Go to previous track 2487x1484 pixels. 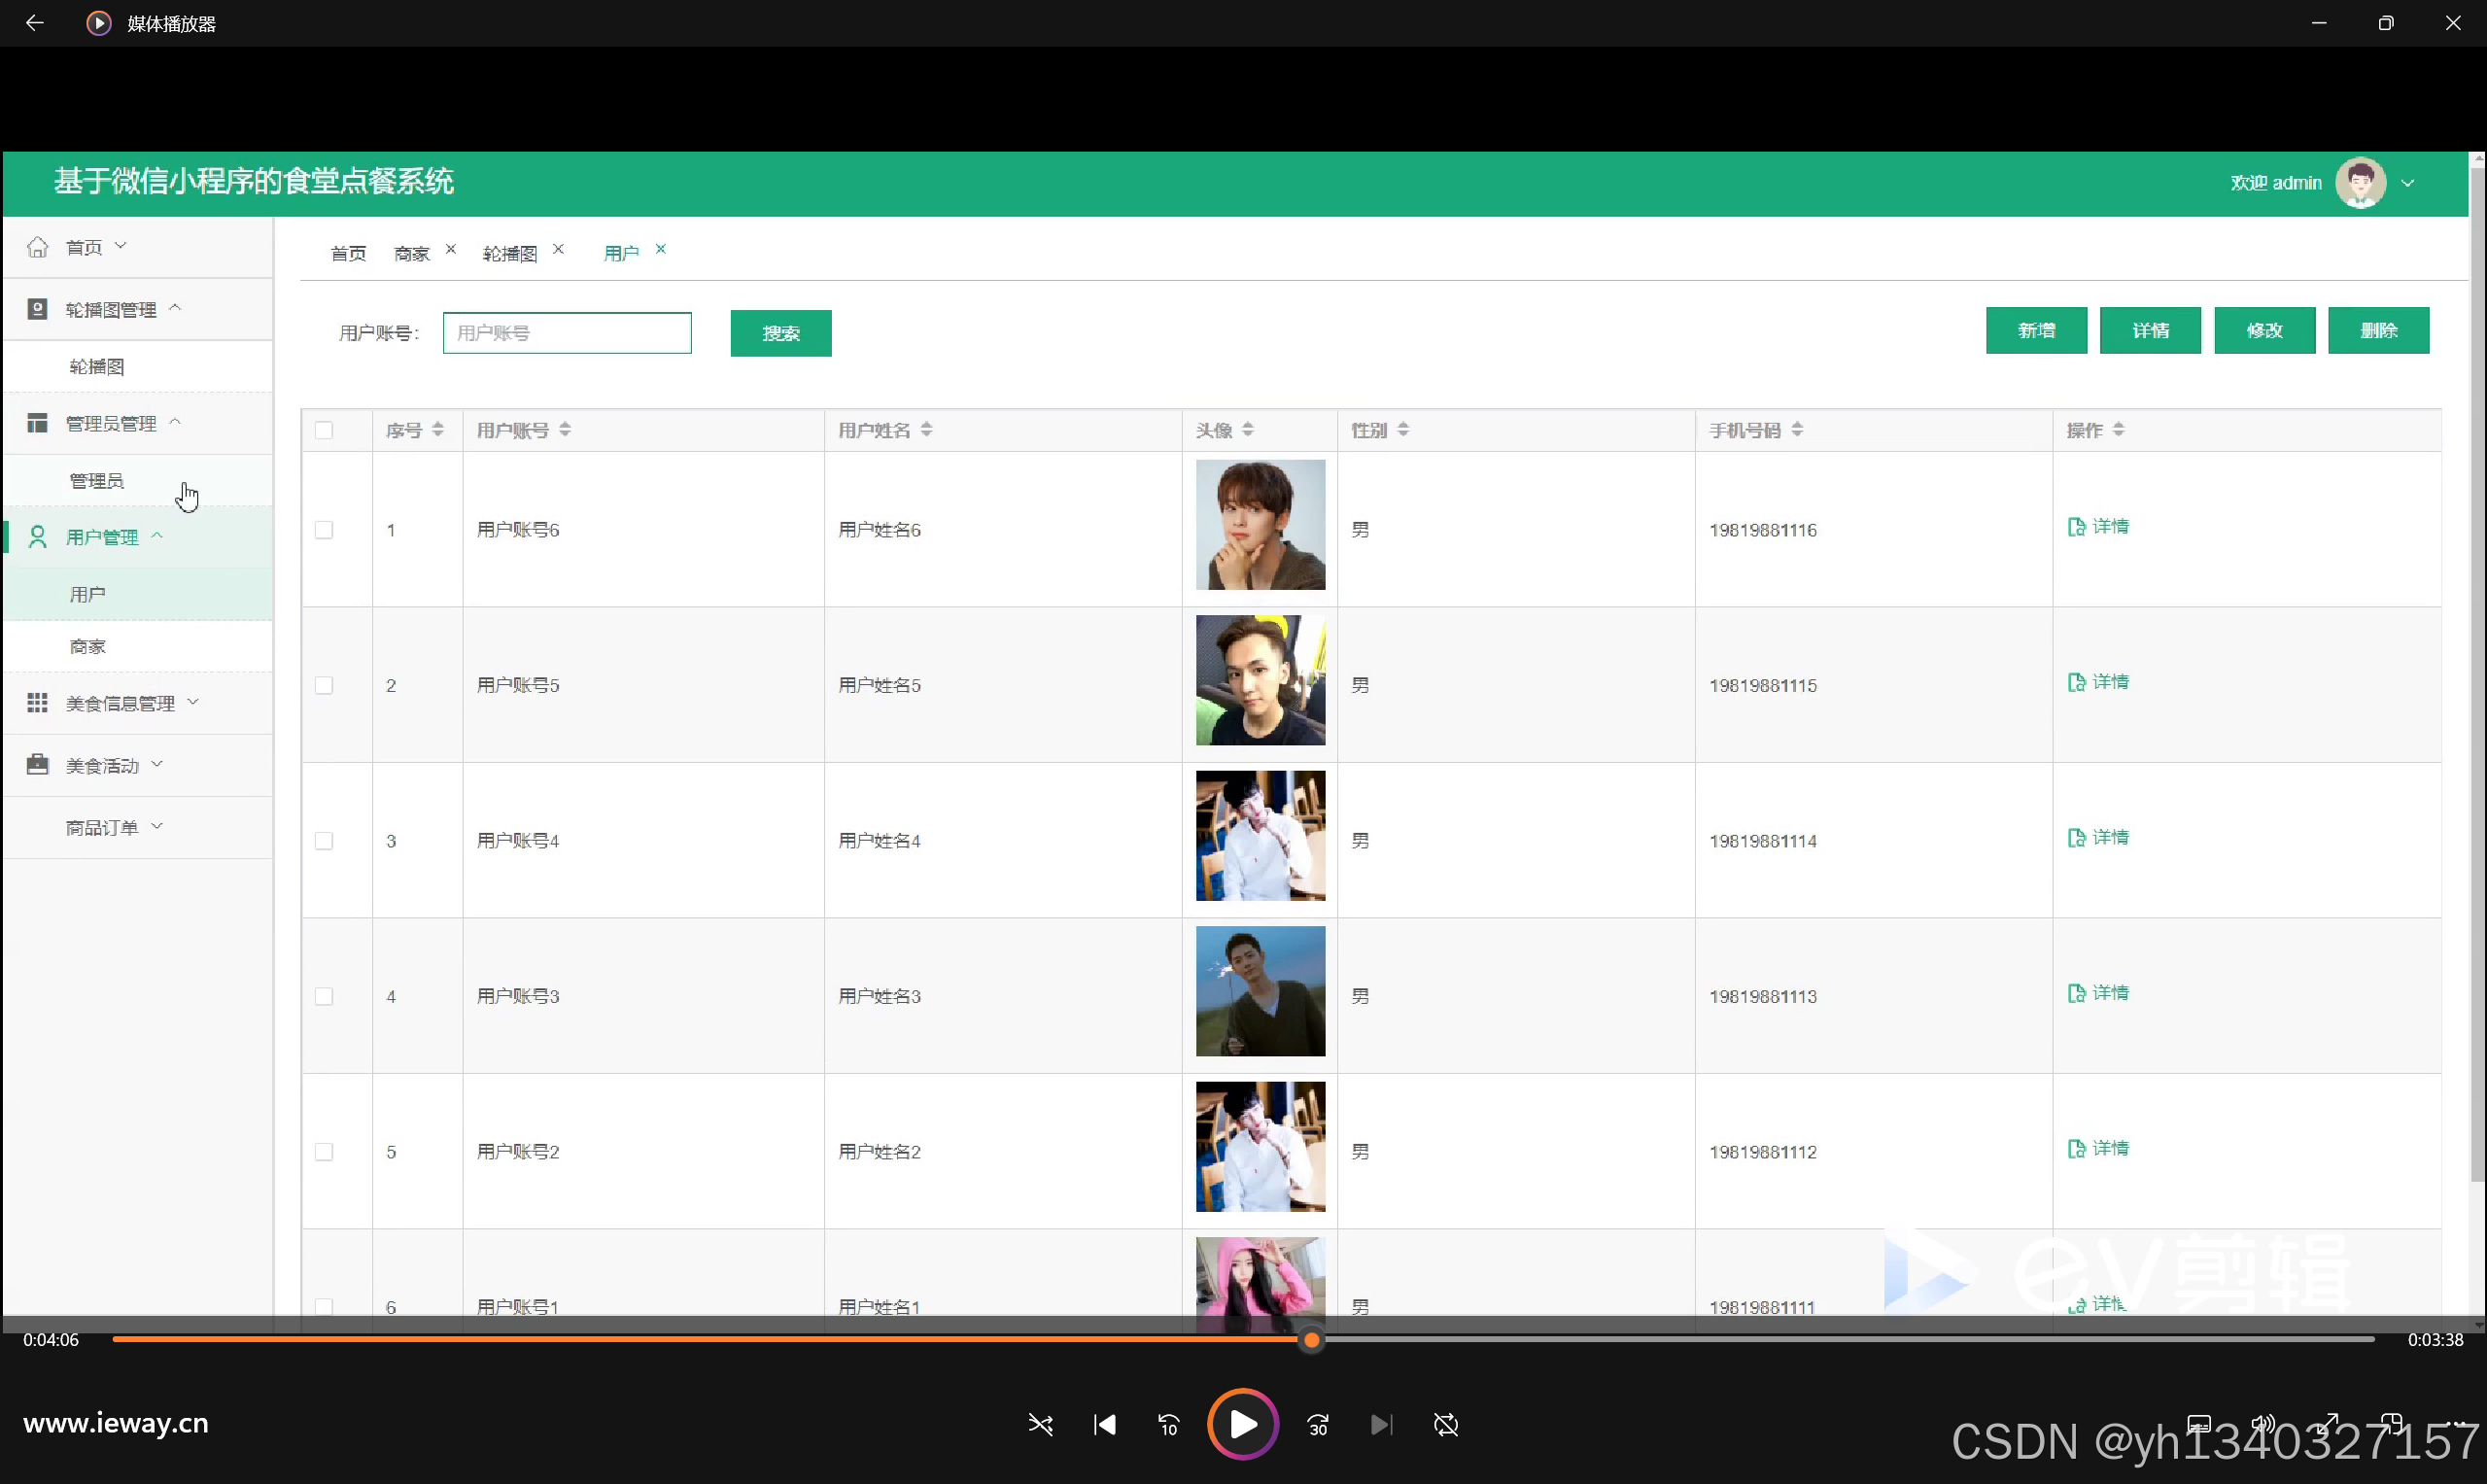[1104, 1424]
